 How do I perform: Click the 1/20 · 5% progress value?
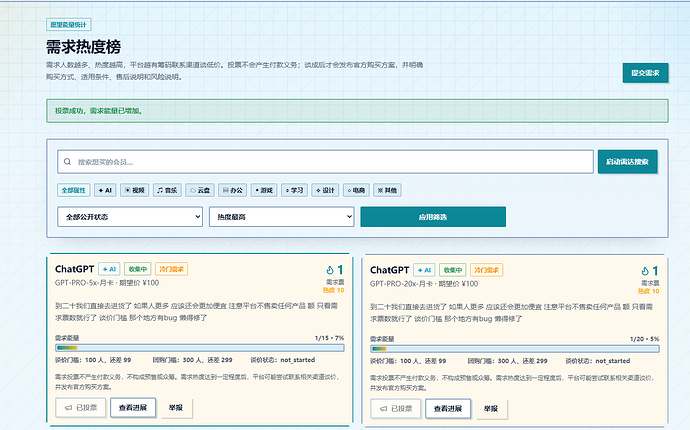pyautogui.click(x=645, y=339)
